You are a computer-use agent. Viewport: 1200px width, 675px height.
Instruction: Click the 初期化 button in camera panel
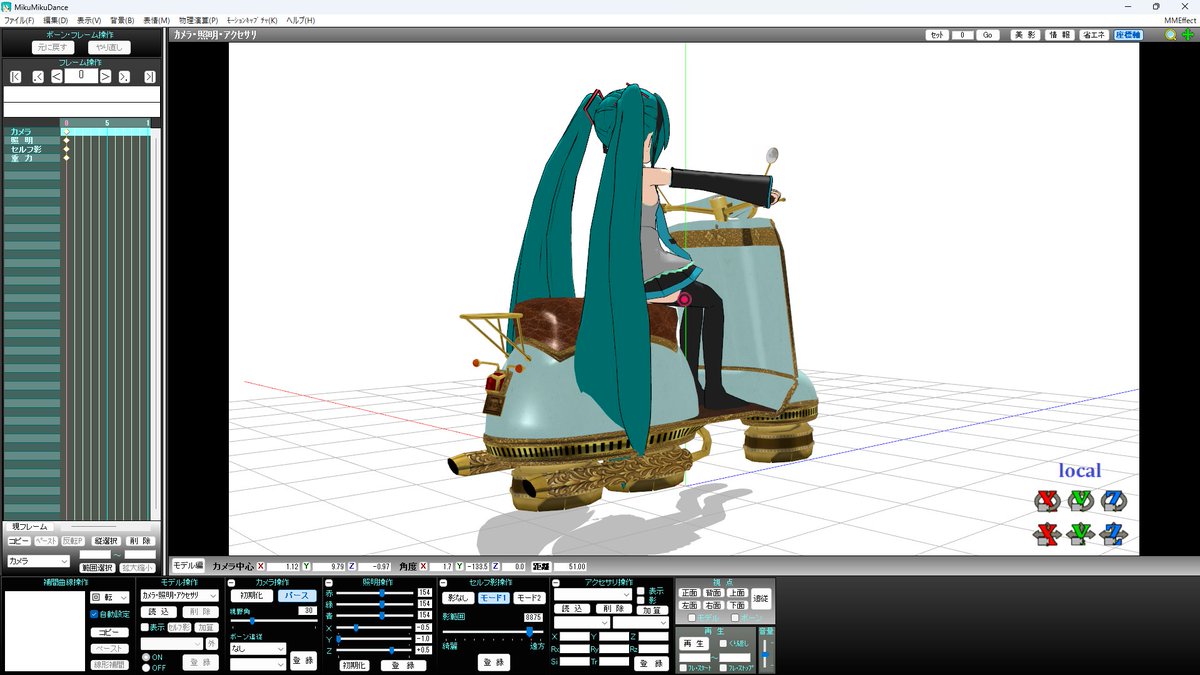251,596
